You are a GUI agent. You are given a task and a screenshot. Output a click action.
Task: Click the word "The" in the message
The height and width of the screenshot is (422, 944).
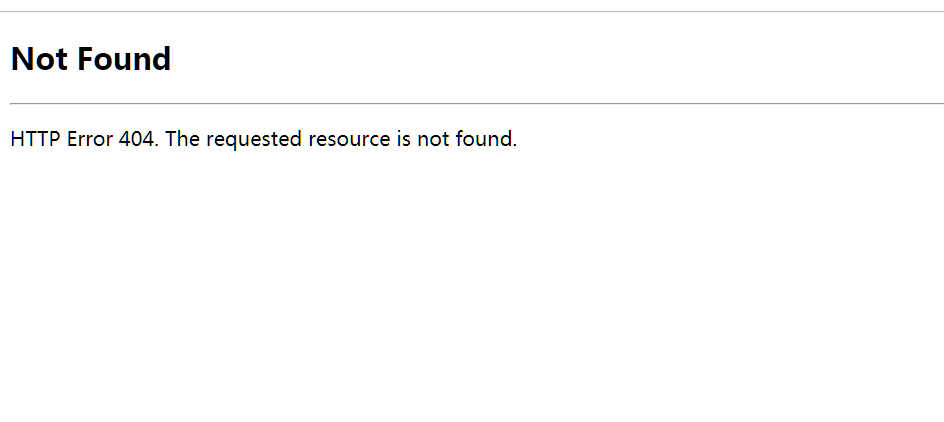[182, 139]
